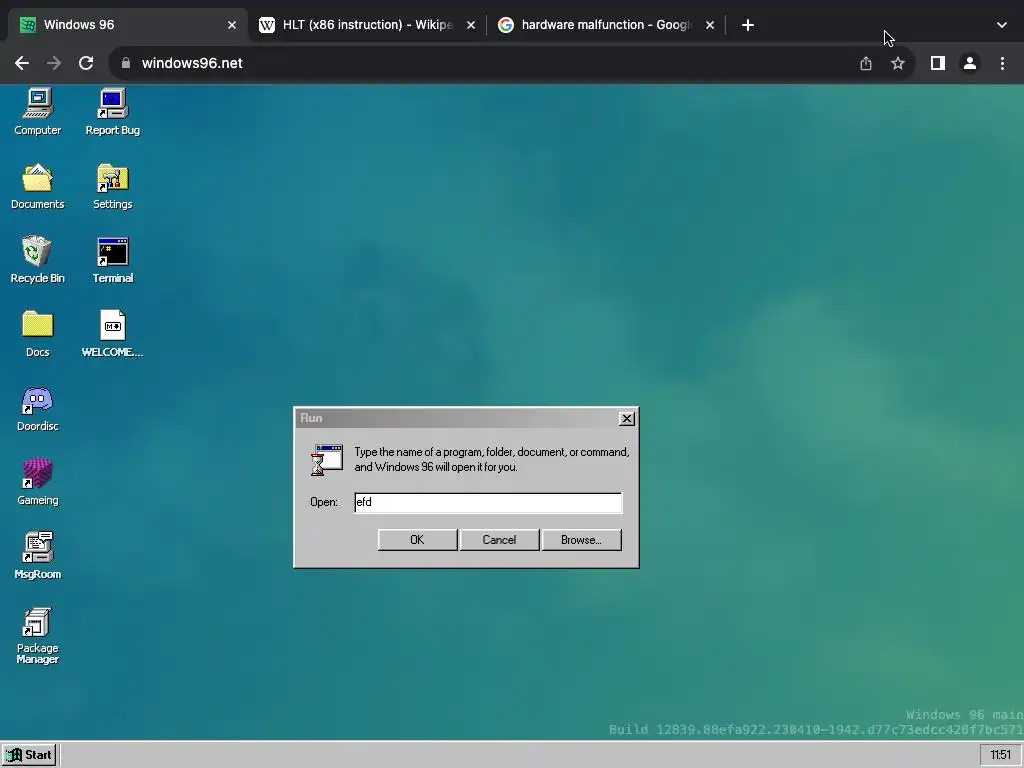Open the Docs folder icon
The image size is (1024, 768).
tap(37, 333)
